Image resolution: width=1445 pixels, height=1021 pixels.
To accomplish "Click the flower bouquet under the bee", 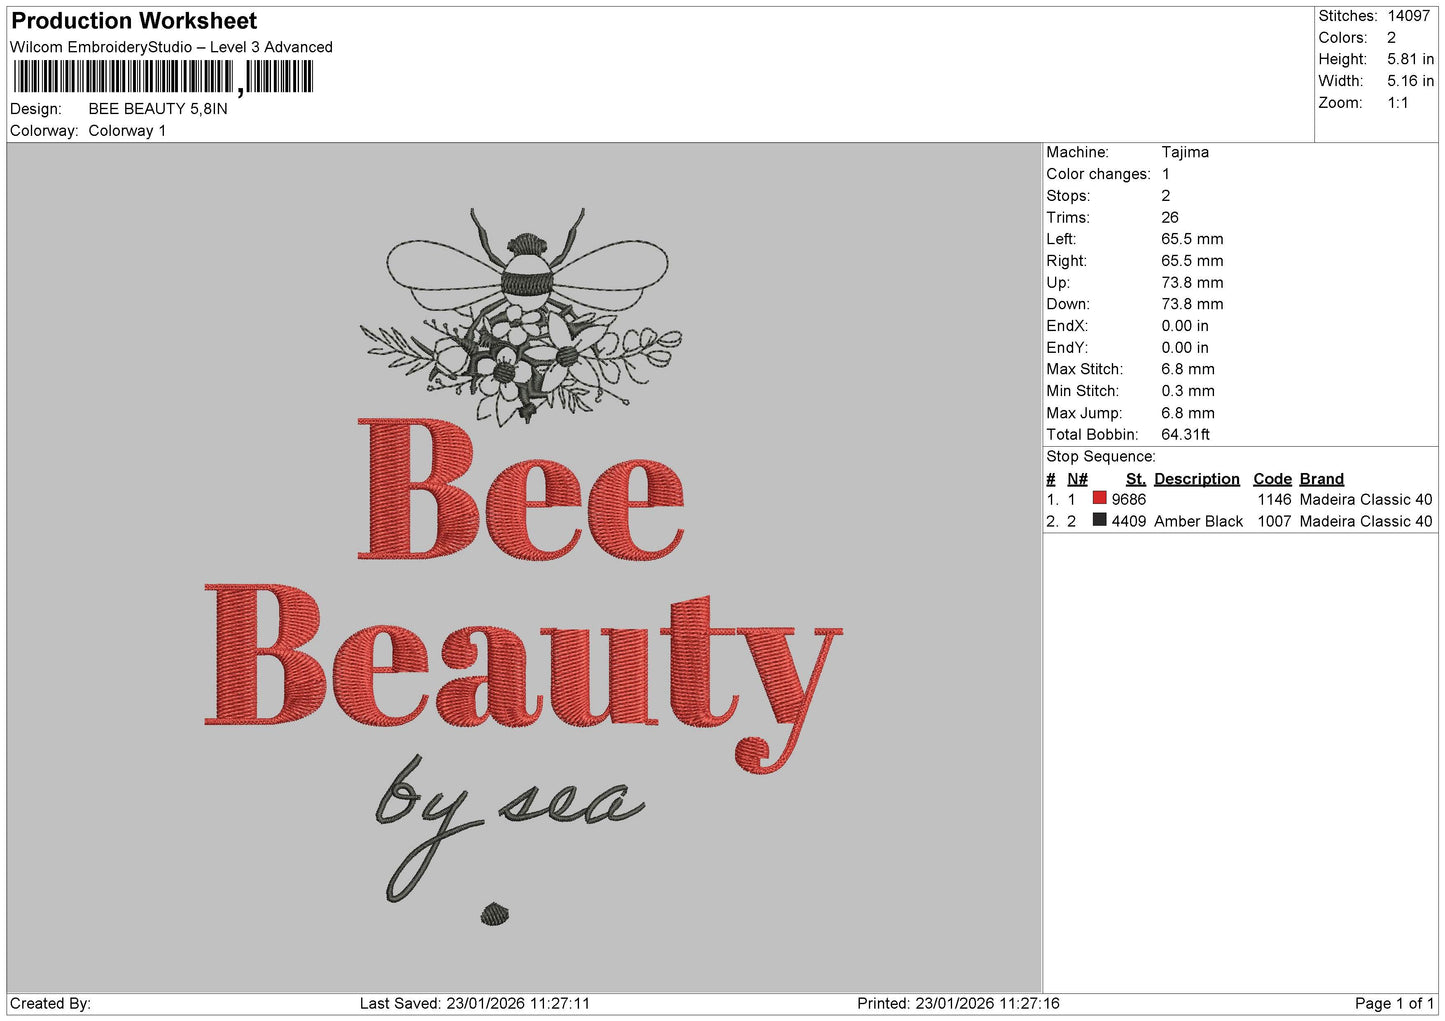I will [520, 365].
